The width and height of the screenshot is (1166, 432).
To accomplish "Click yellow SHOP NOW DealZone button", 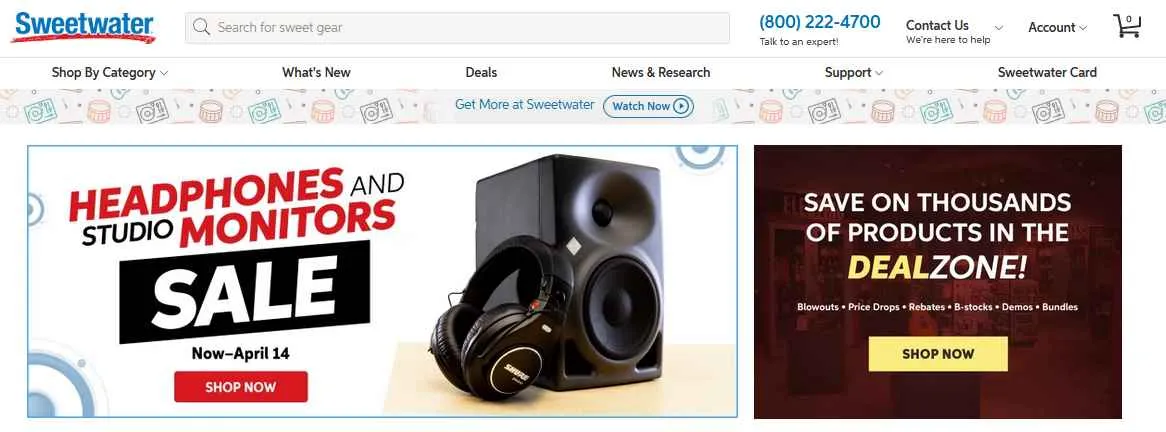I will point(938,354).
